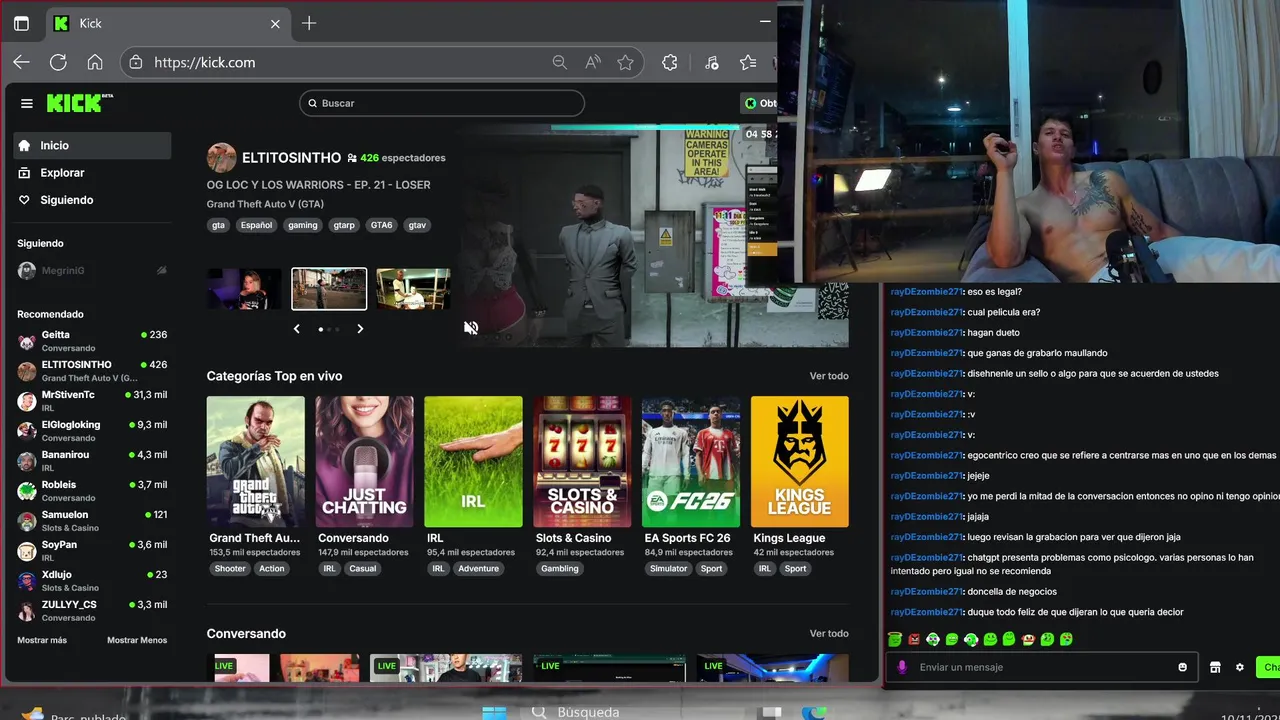Open the Kings League category card
This screenshot has width=1280, height=720.
pyautogui.click(x=800, y=462)
